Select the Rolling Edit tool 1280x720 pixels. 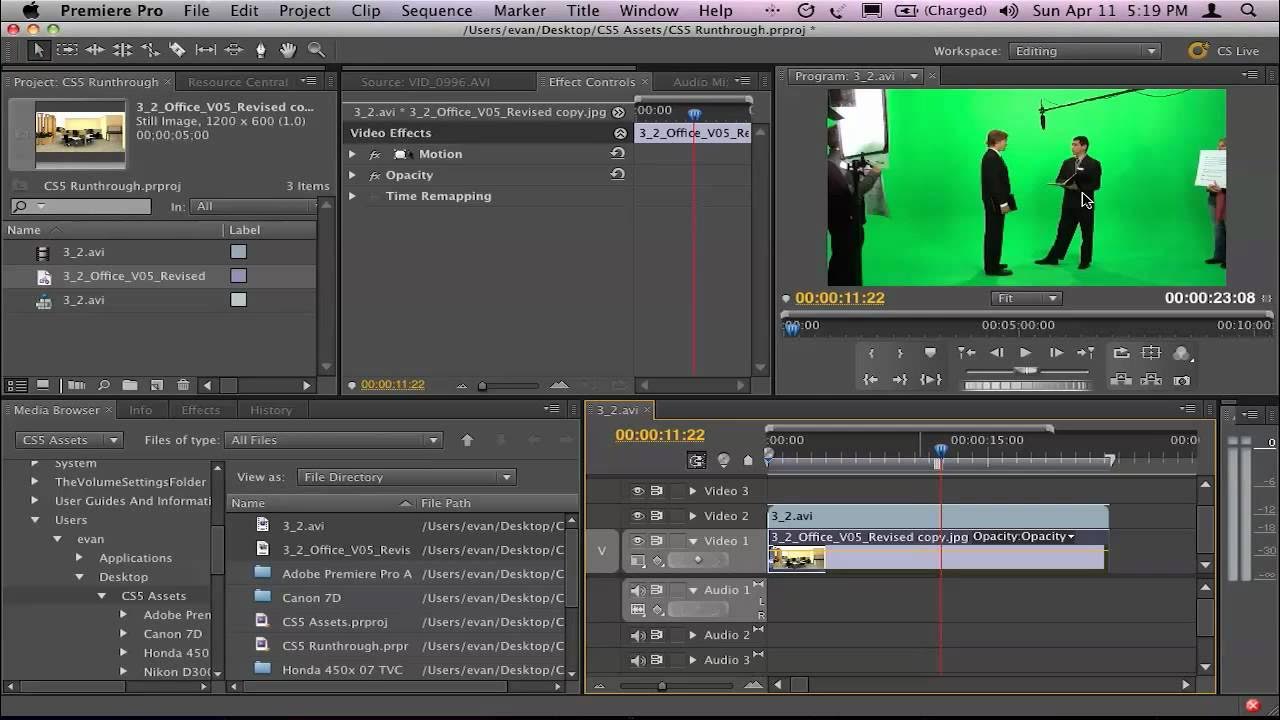coord(122,50)
